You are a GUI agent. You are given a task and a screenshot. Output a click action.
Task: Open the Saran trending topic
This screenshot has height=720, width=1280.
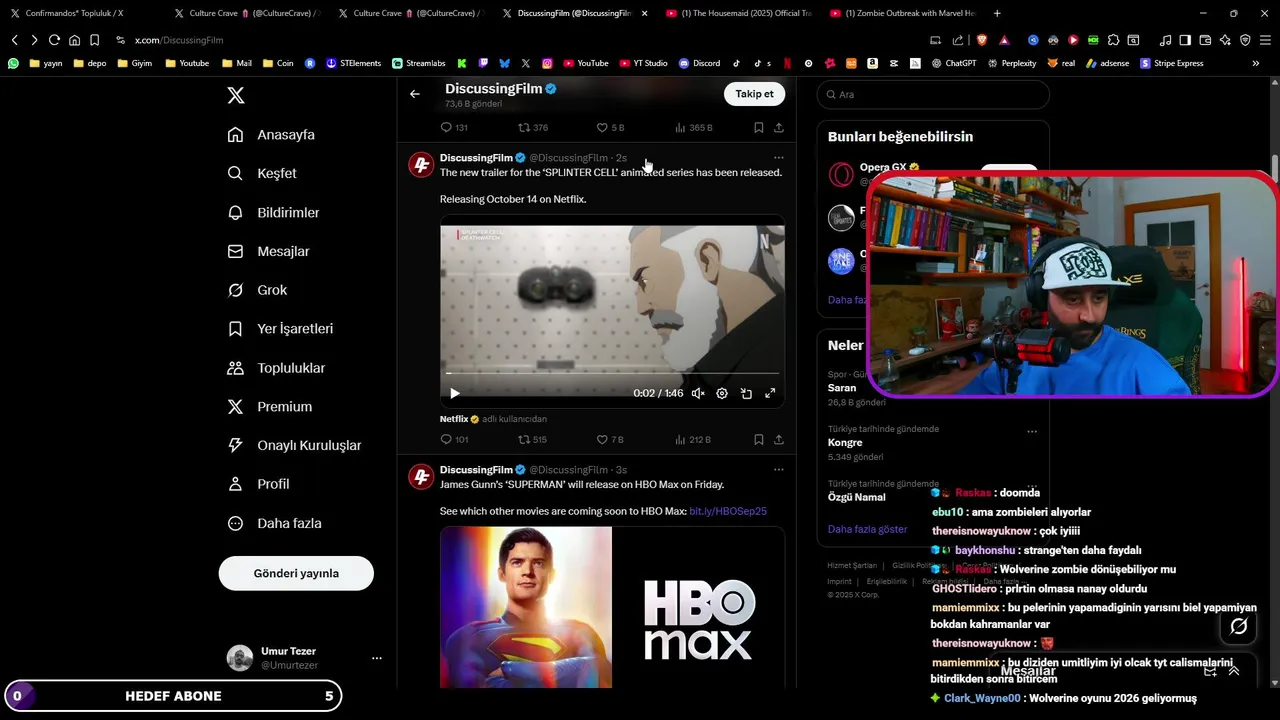[x=842, y=388]
